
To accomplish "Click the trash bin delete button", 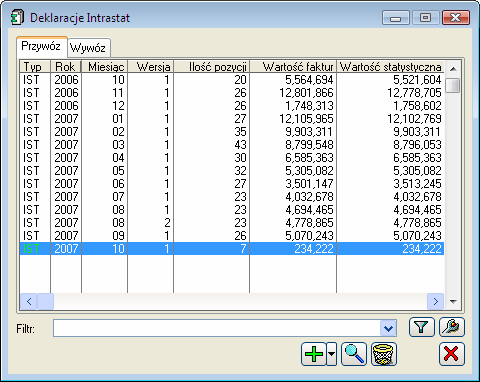I will [x=383, y=354].
